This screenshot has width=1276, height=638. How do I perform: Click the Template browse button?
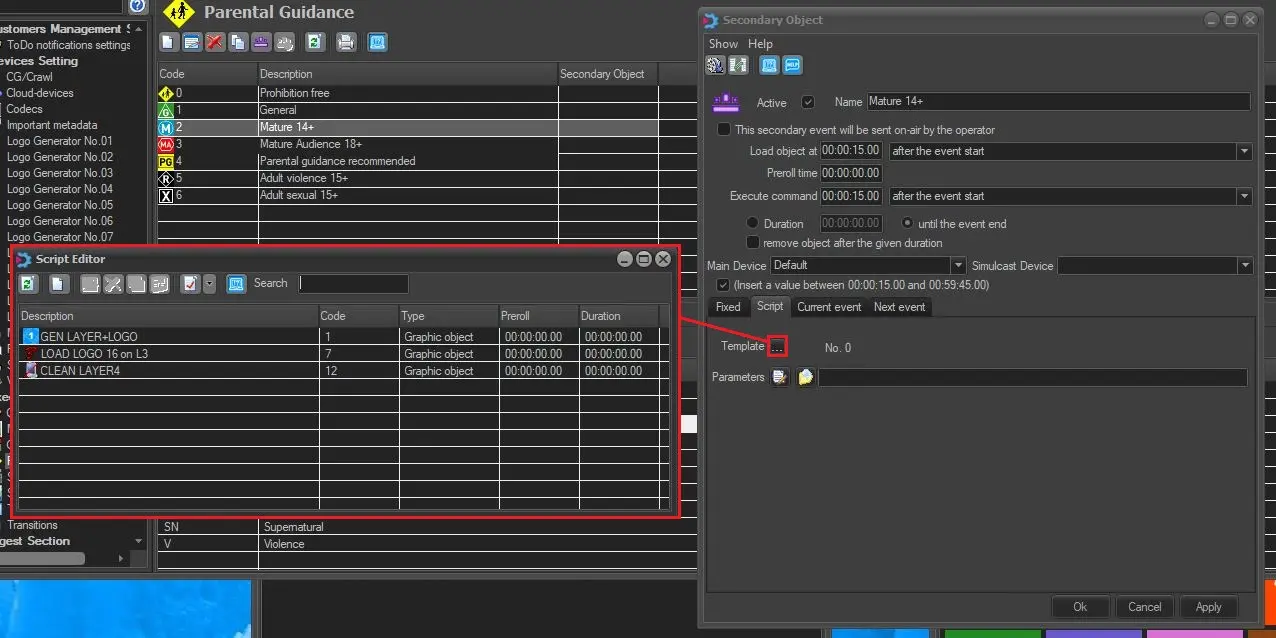point(777,347)
